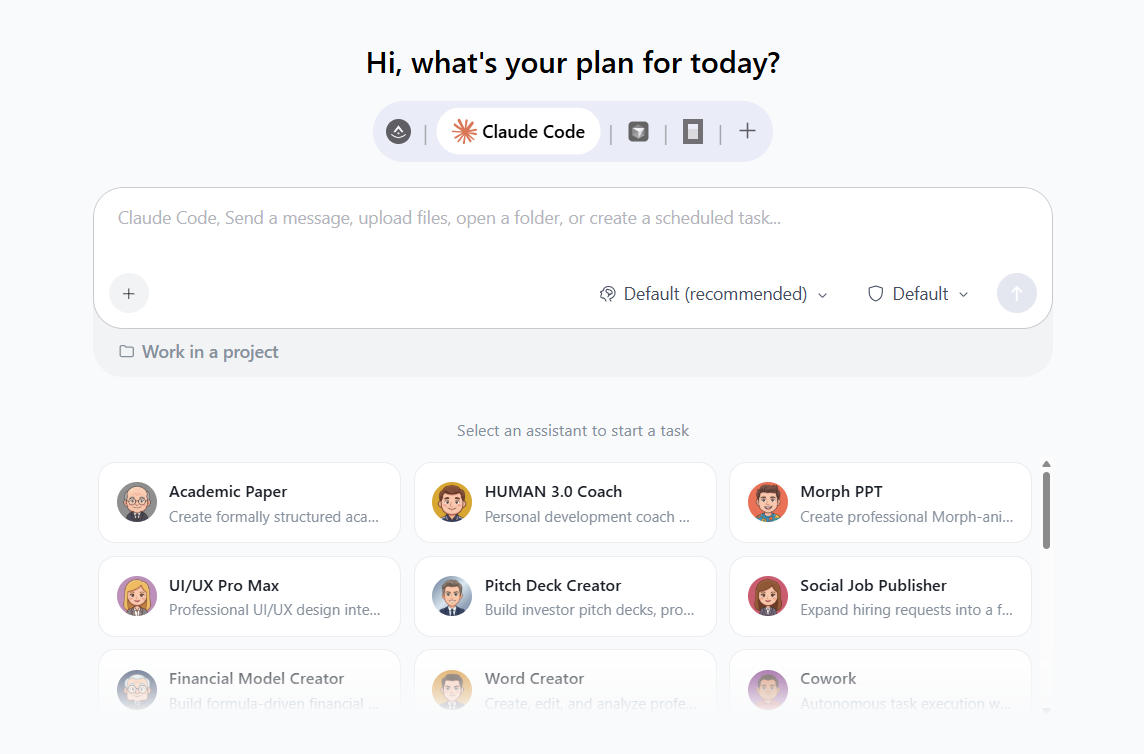The height and width of the screenshot is (754, 1144).
Task: Select the Financial Model Creator assistant
Action: 250,682
